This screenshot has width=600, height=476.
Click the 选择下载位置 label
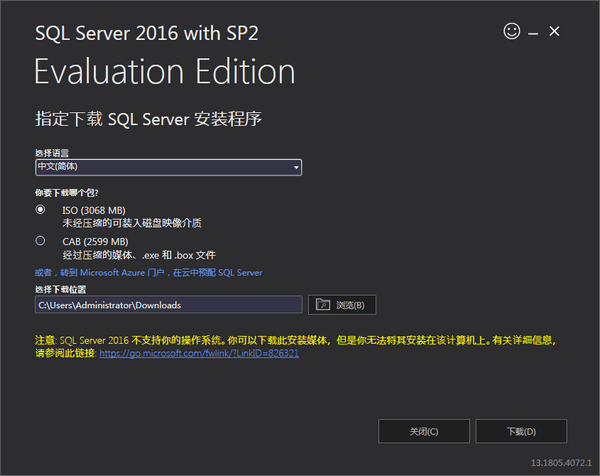click(x=60, y=289)
